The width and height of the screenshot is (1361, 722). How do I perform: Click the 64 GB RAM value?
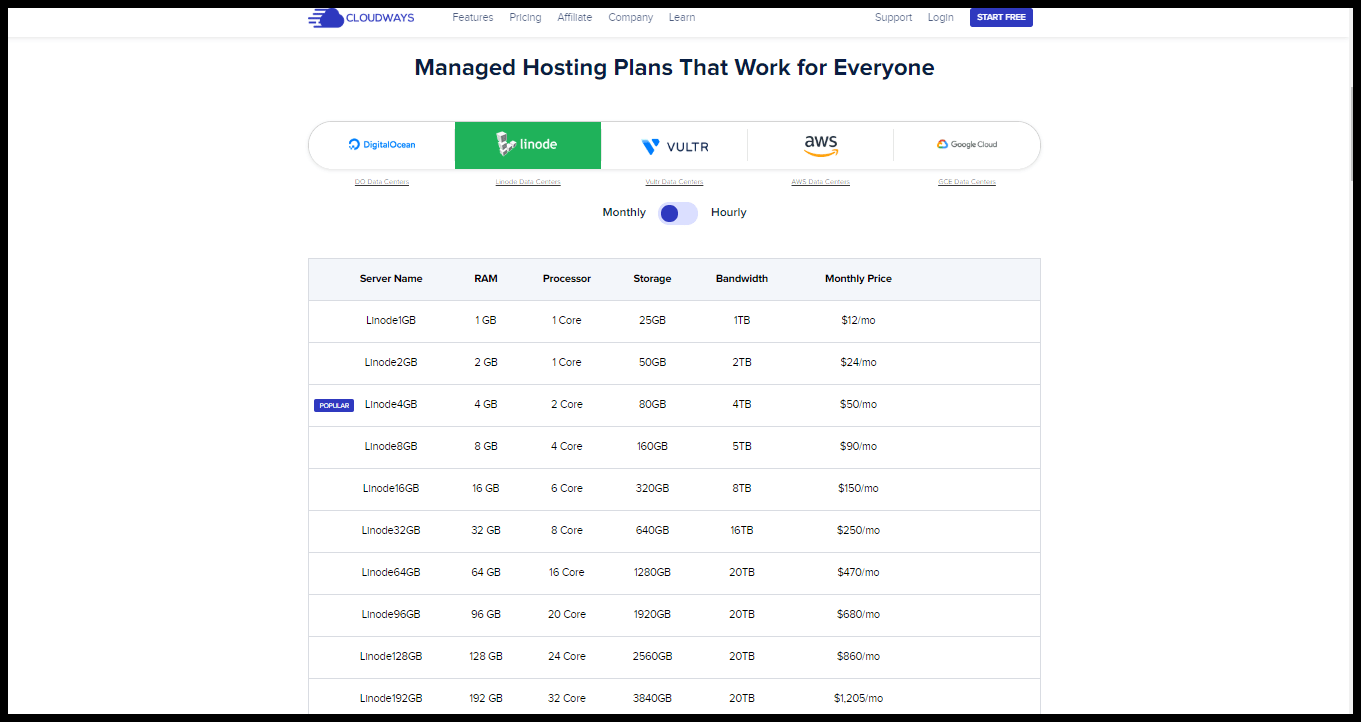[486, 573]
